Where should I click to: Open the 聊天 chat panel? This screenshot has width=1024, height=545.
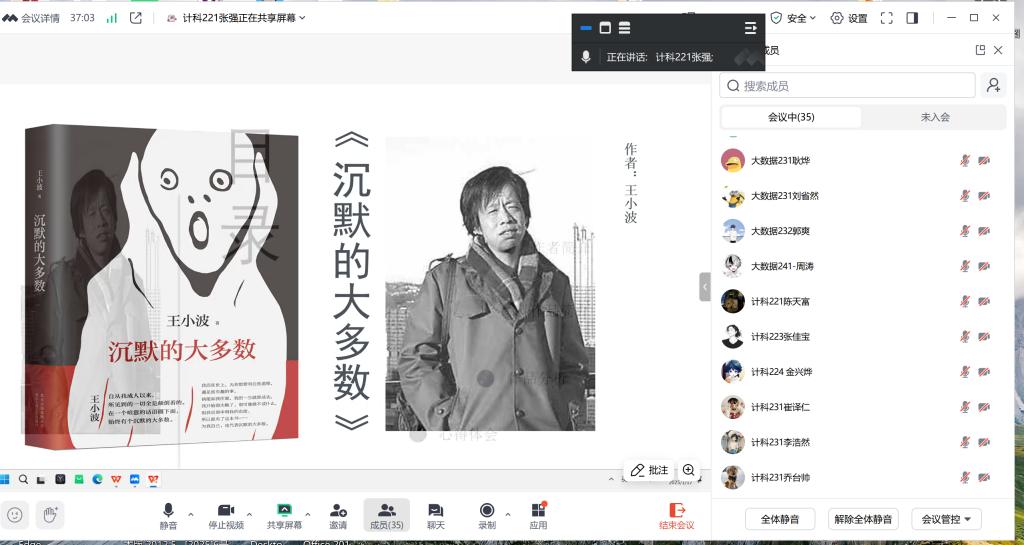435,511
